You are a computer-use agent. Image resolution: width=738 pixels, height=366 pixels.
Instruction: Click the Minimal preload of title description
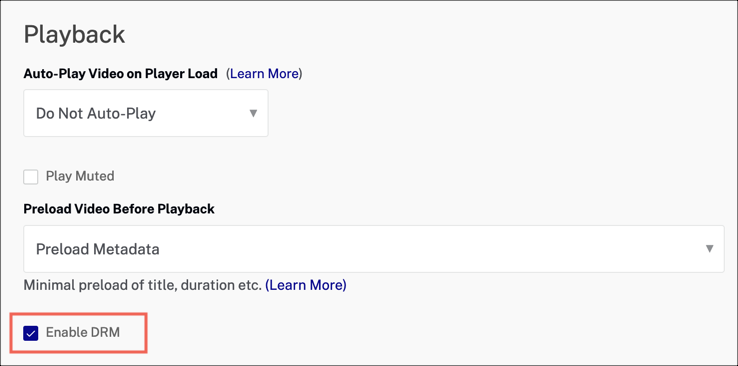143,285
